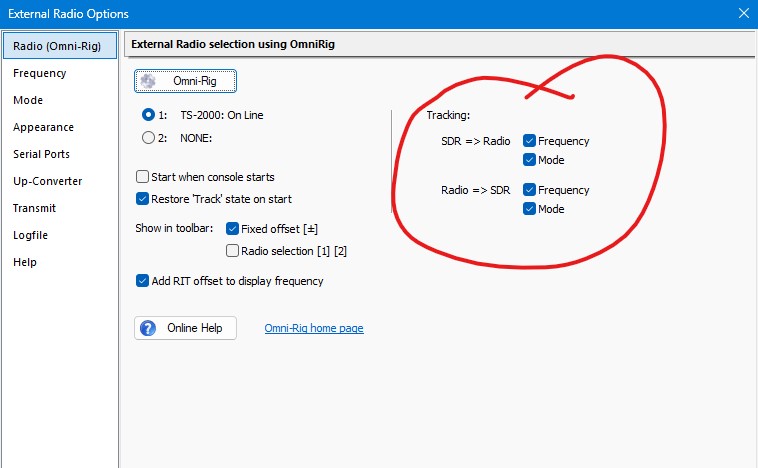Go to the Up-Converter section

[x=48, y=181]
